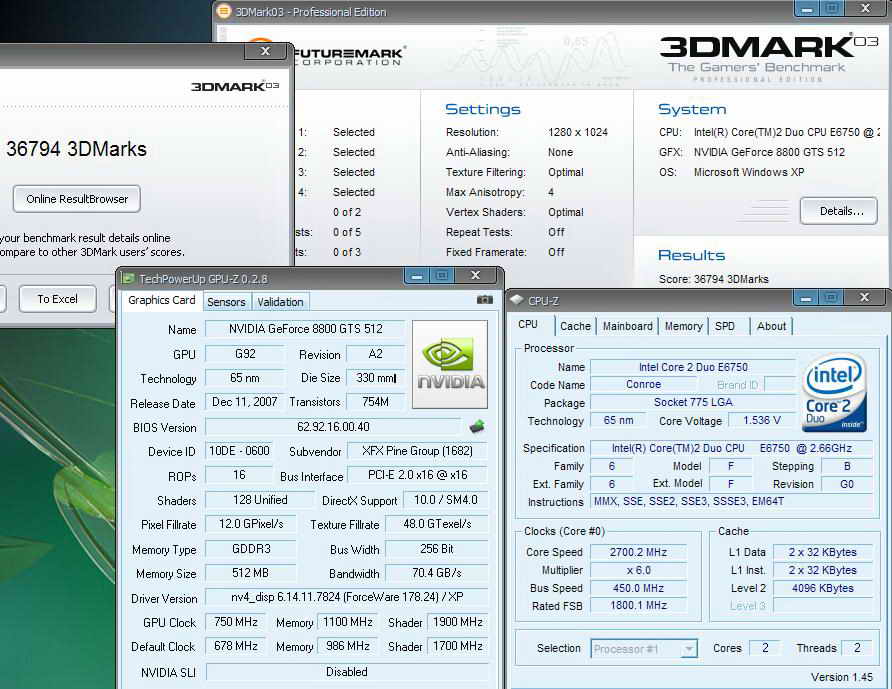892x689 pixels.
Task: Click the Core Speed value 2700.2 MHz in CPU-Z
Action: tap(638, 552)
